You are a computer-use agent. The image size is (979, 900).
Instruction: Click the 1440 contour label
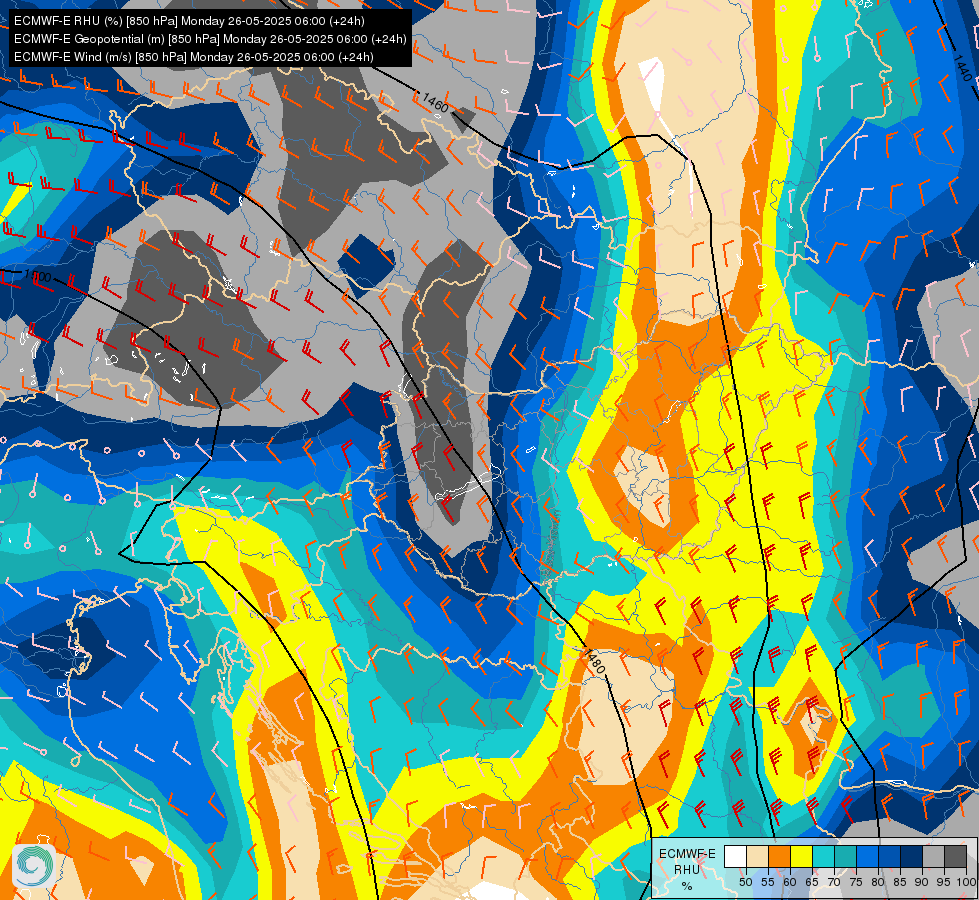click(962, 68)
